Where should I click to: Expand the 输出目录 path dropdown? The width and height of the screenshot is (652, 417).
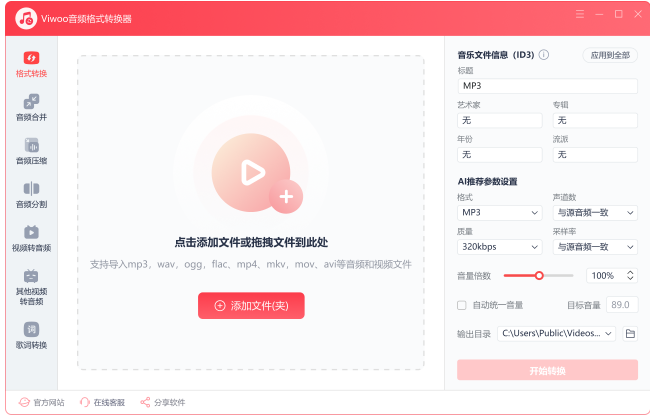pos(556,333)
